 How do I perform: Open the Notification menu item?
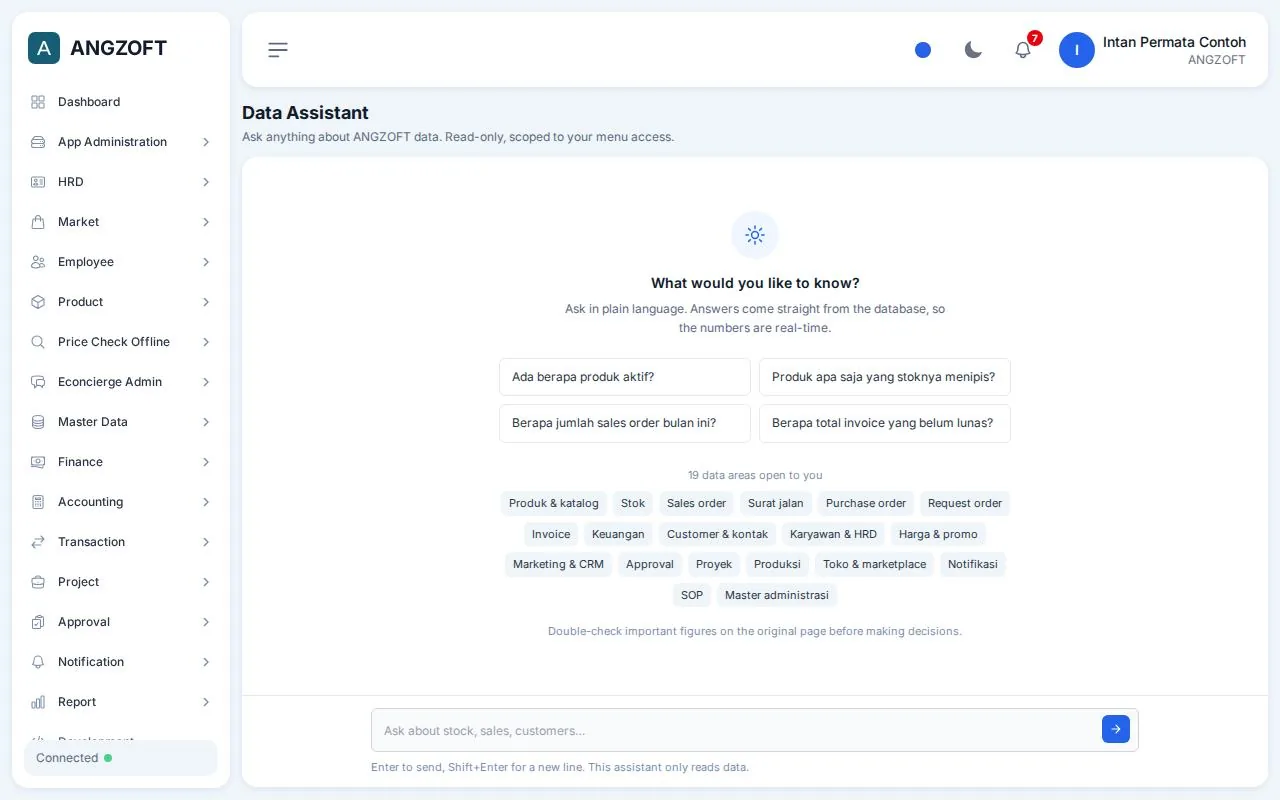click(121, 662)
